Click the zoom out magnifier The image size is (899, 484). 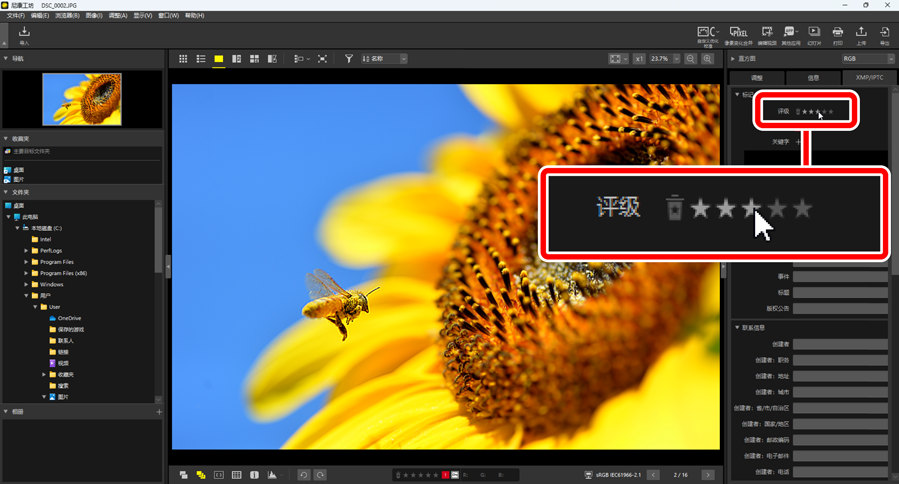coord(691,59)
